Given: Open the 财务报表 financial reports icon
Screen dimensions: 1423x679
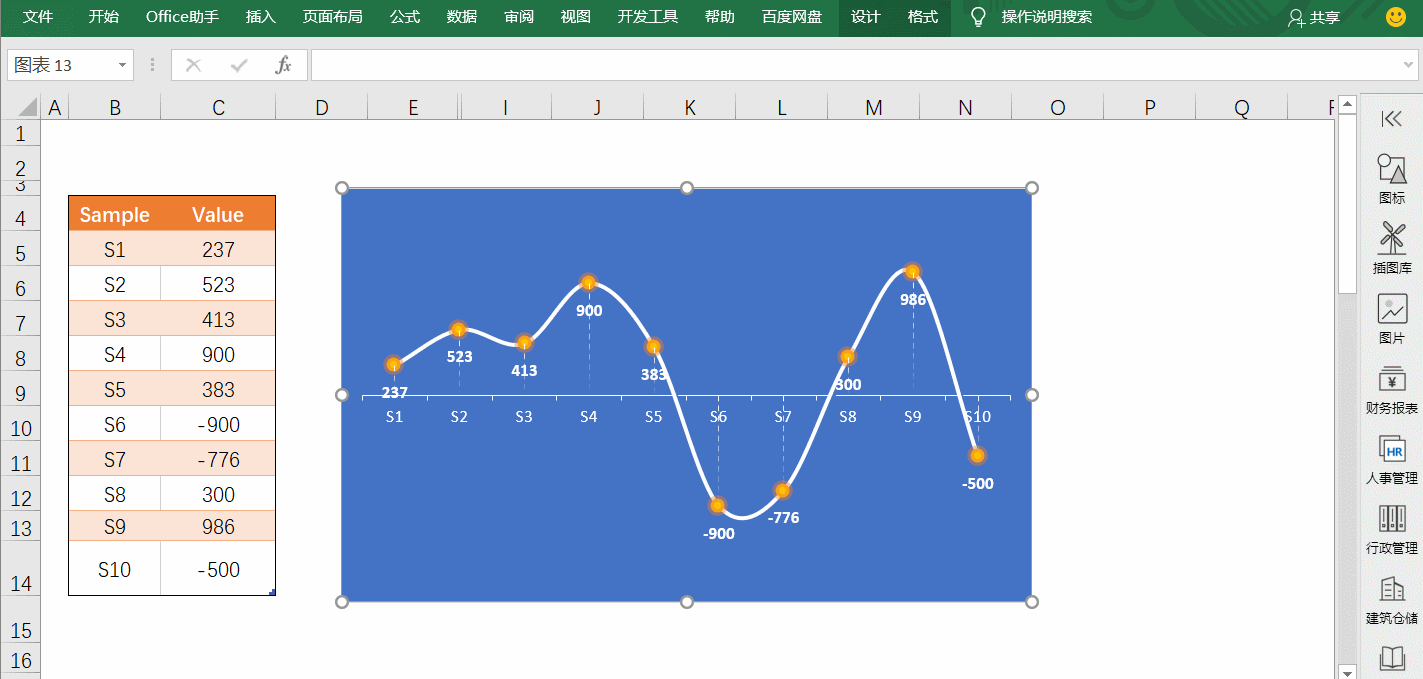Looking at the screenshot, I should (x=1391, y=379).
